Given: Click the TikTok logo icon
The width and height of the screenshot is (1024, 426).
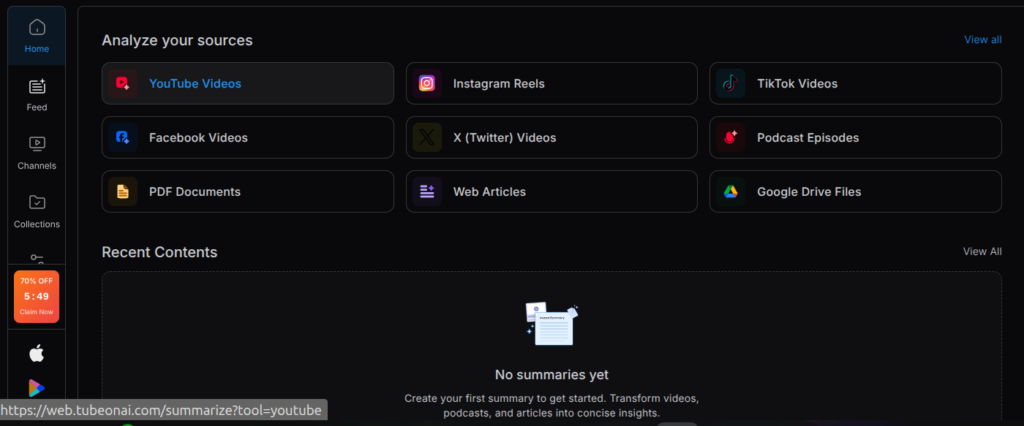Looking at the screenshot, I should click(731, 84).
